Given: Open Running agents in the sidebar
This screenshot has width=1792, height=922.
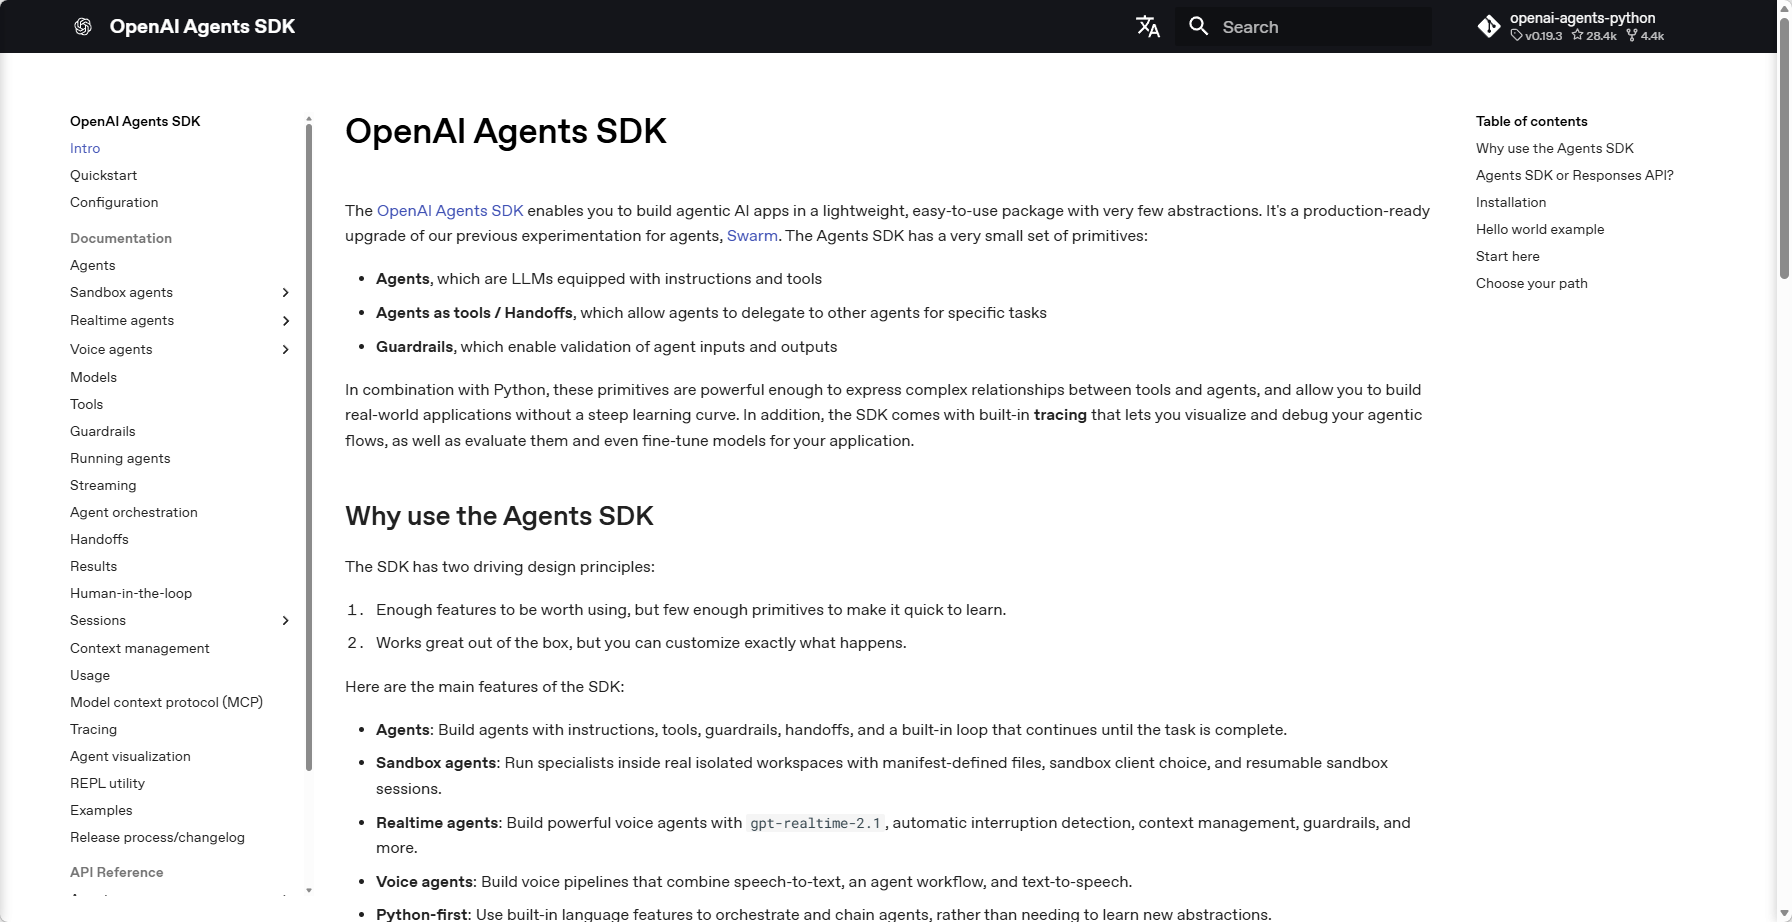Looking at the screenshot, I should [120, 458].
